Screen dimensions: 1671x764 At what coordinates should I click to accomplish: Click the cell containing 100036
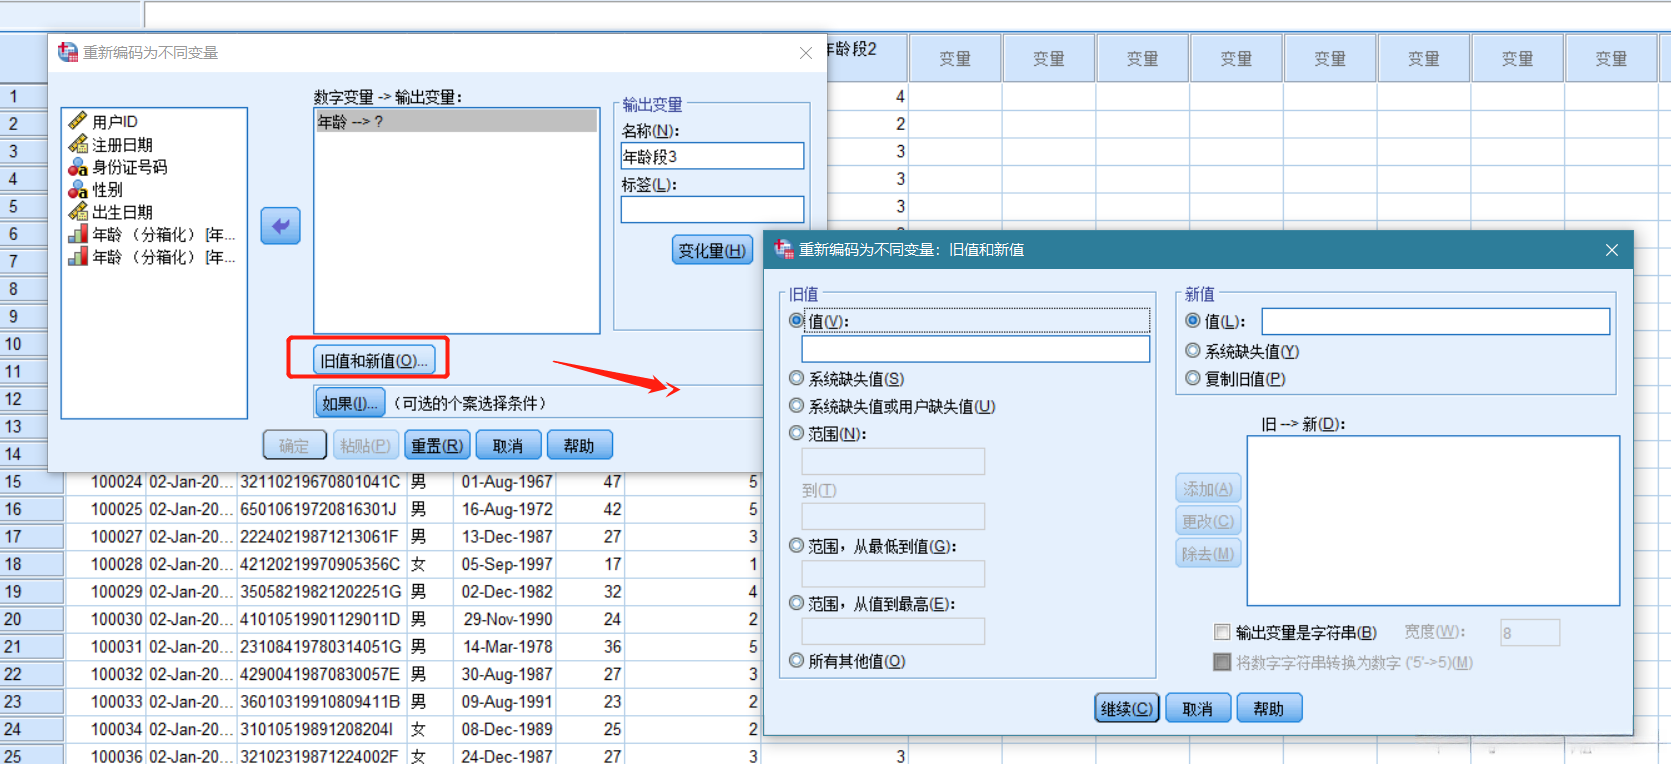pyautogui.click(x=107, y=756)
